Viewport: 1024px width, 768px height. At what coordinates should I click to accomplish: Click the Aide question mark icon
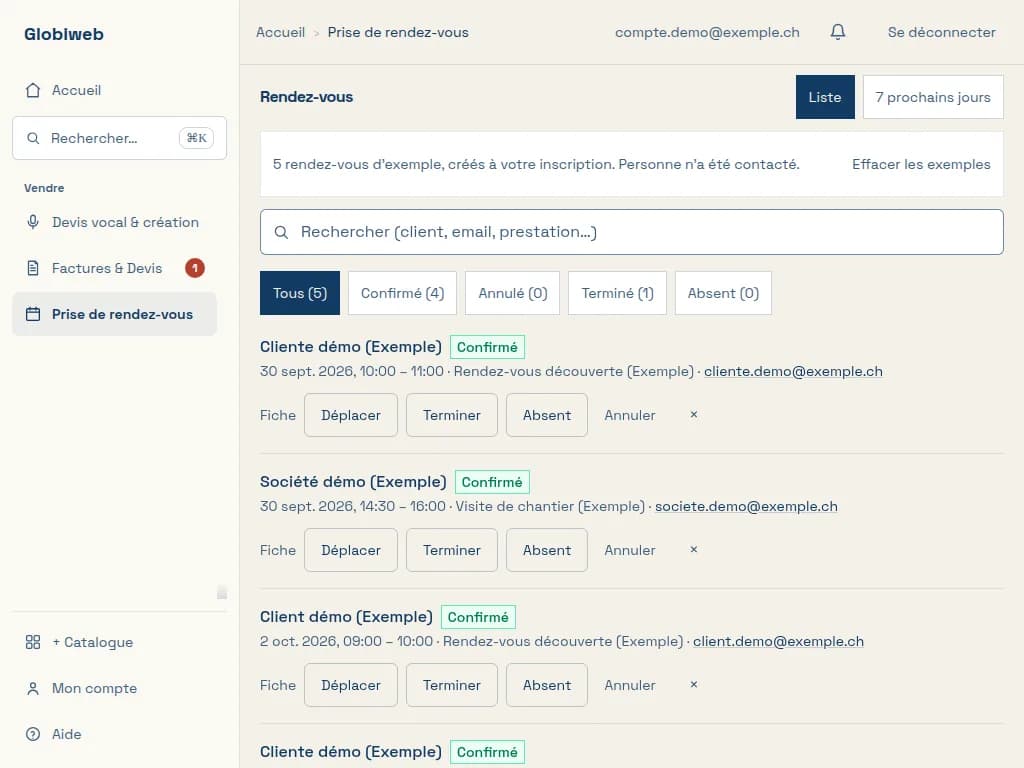pos(33,734)
